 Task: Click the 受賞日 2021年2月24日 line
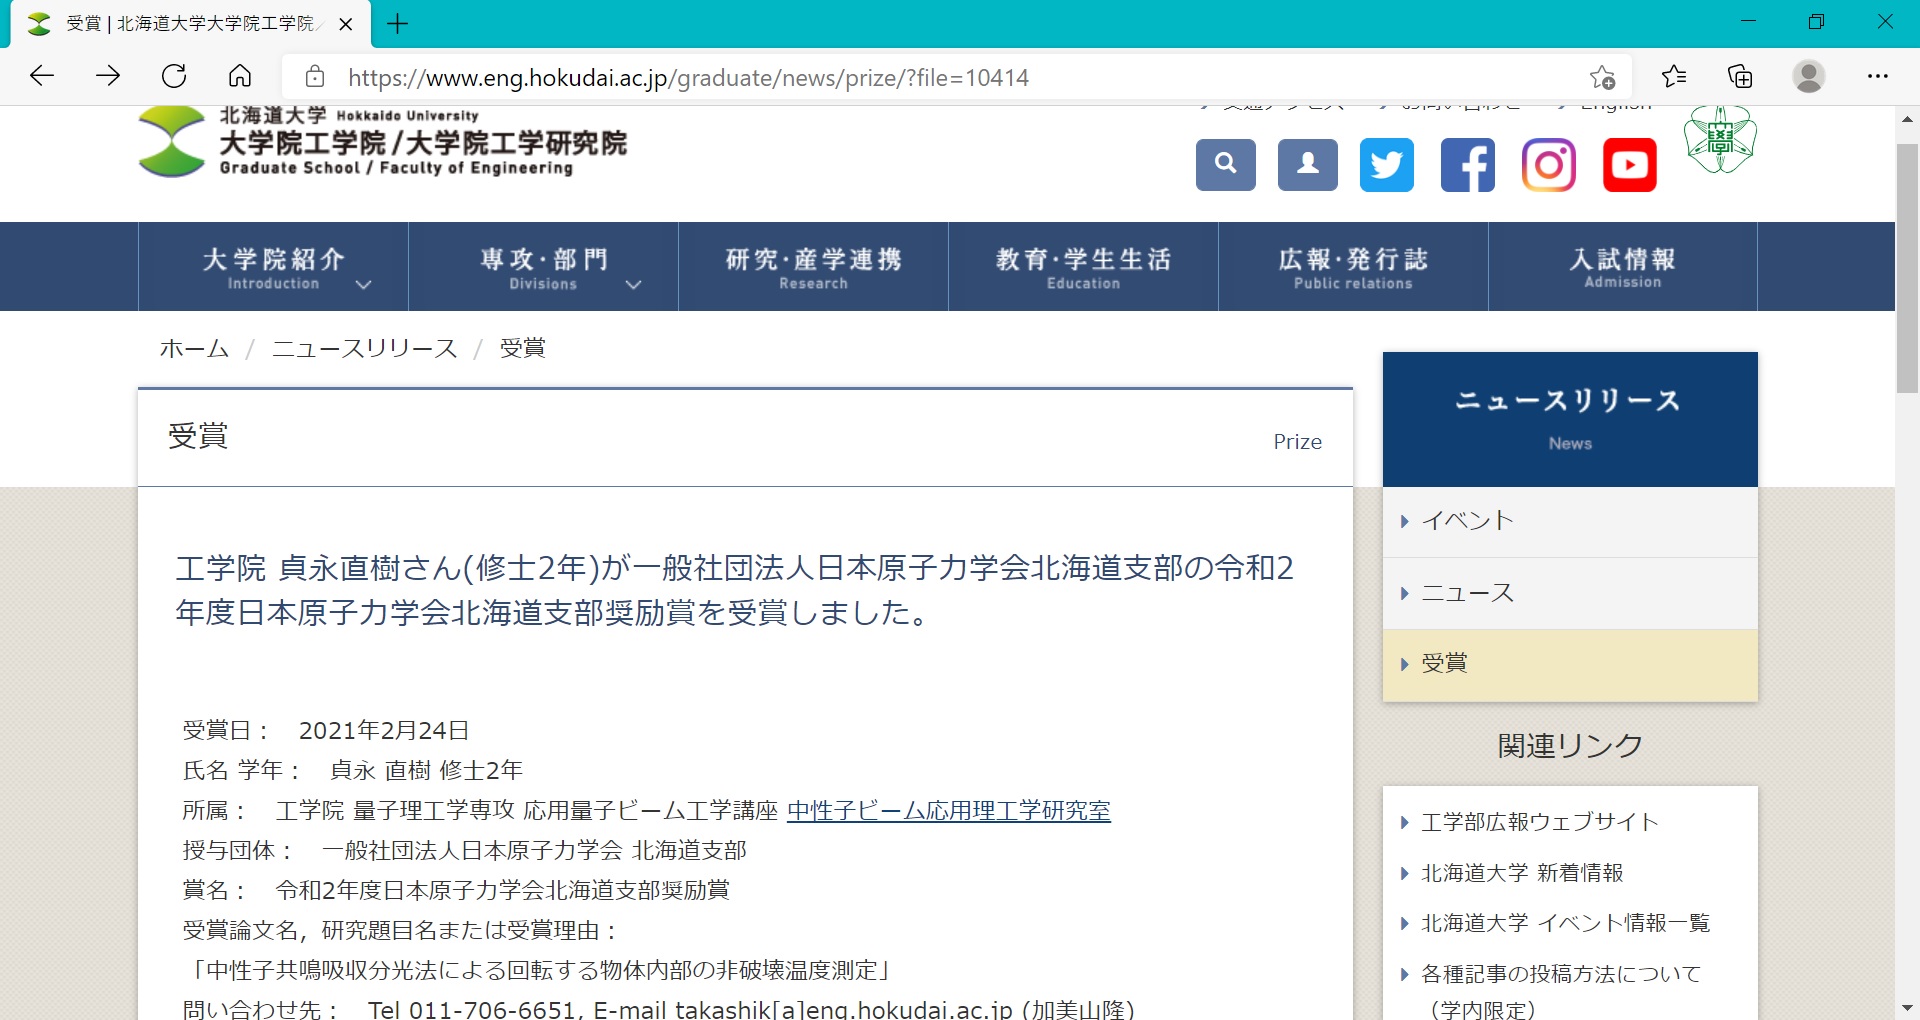[326, 731]
